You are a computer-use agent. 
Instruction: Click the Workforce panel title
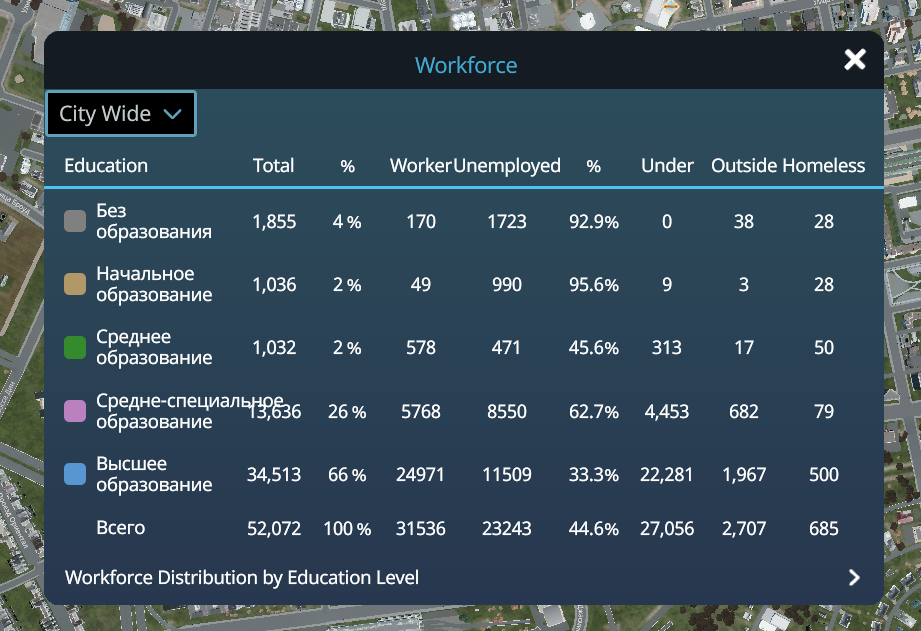[x=466, y=65]
